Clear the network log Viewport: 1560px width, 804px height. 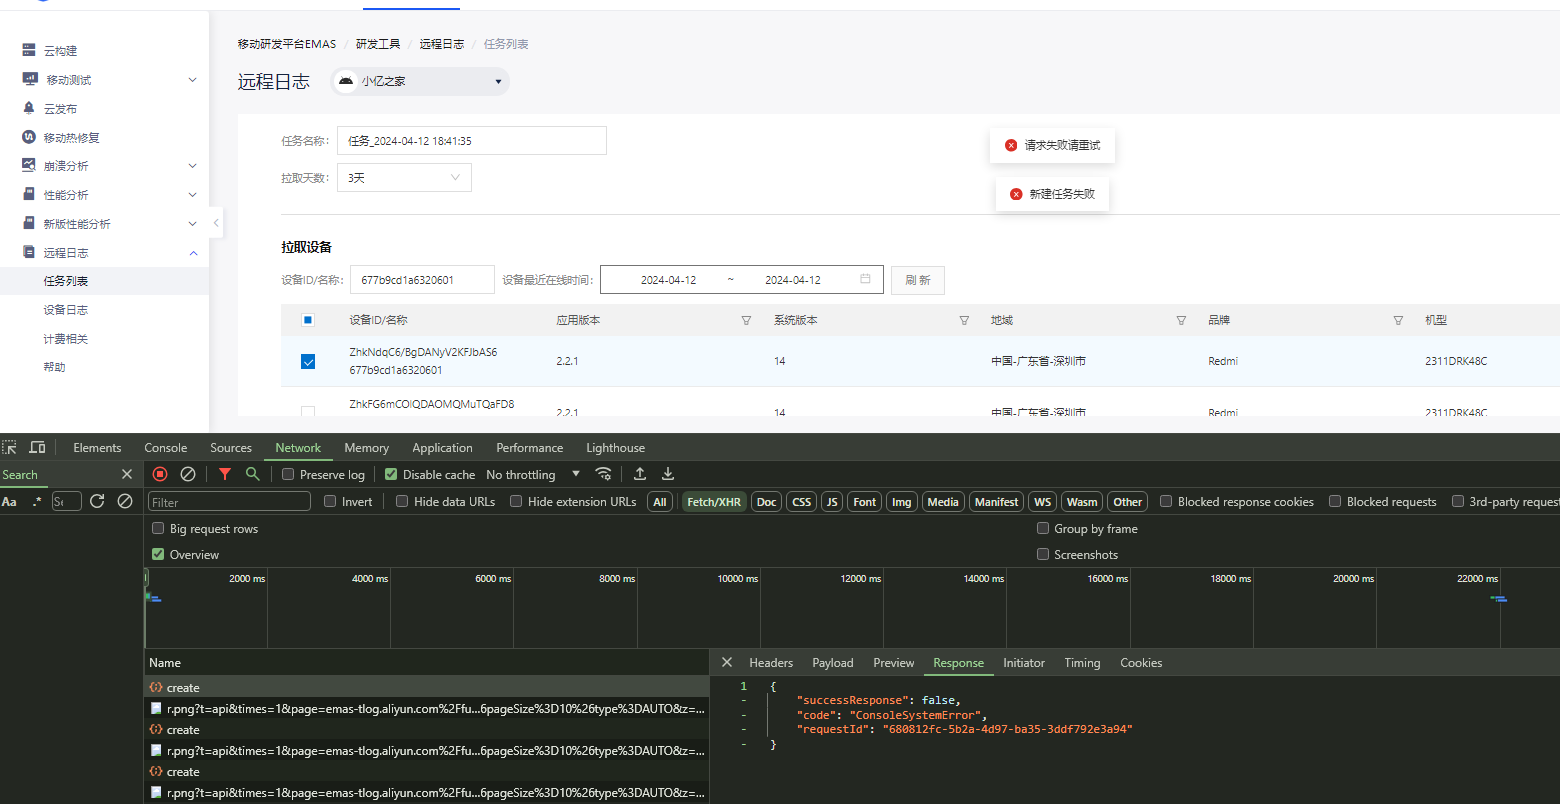tap(188, 474)
